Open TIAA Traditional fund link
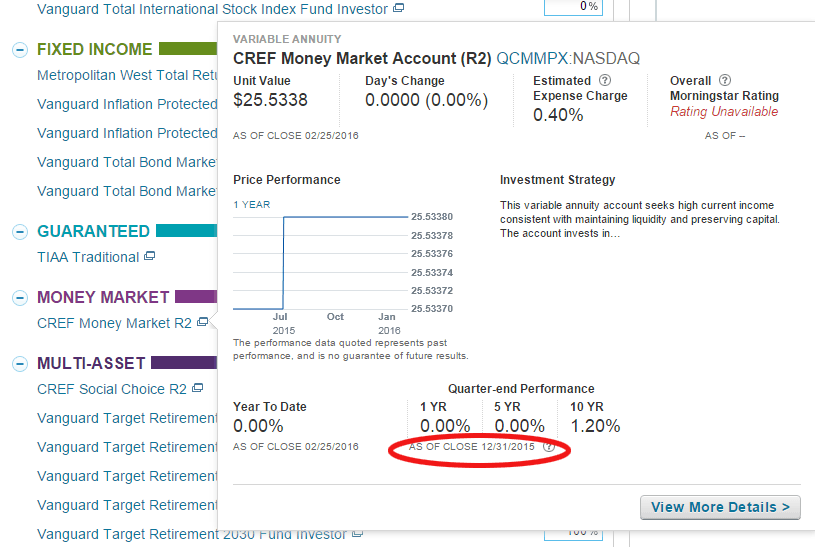 (88, 257)
